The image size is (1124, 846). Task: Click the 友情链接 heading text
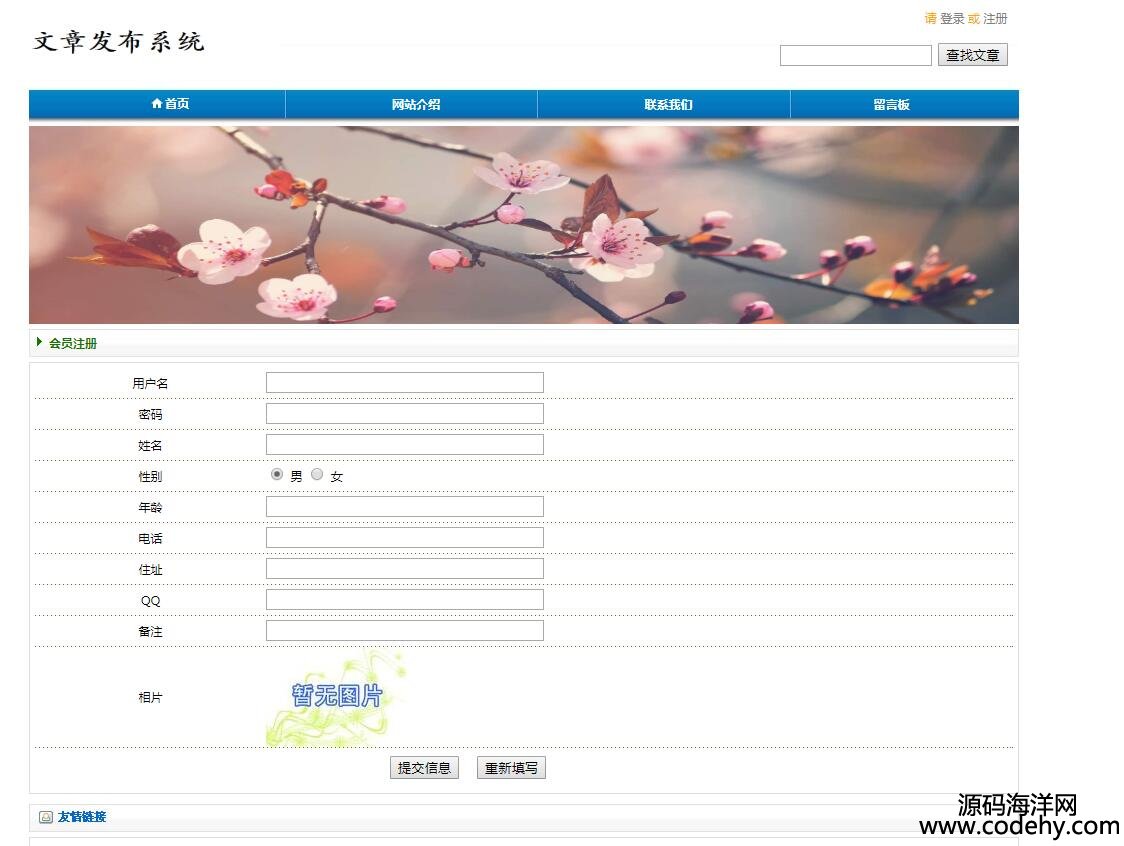(x=82, y=817)
